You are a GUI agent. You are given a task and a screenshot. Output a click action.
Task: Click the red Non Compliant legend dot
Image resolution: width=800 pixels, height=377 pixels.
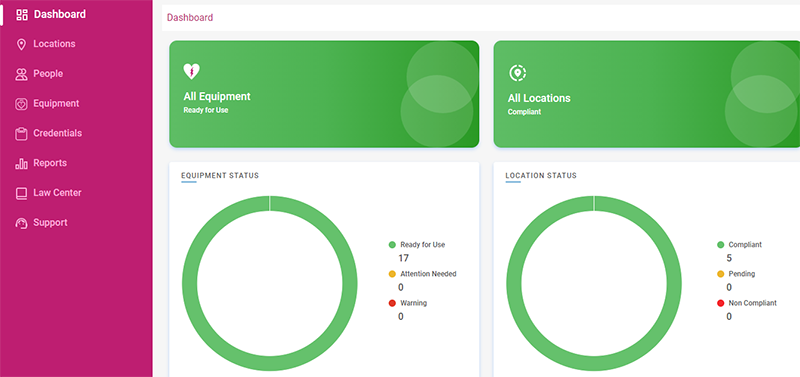(720, 303)
